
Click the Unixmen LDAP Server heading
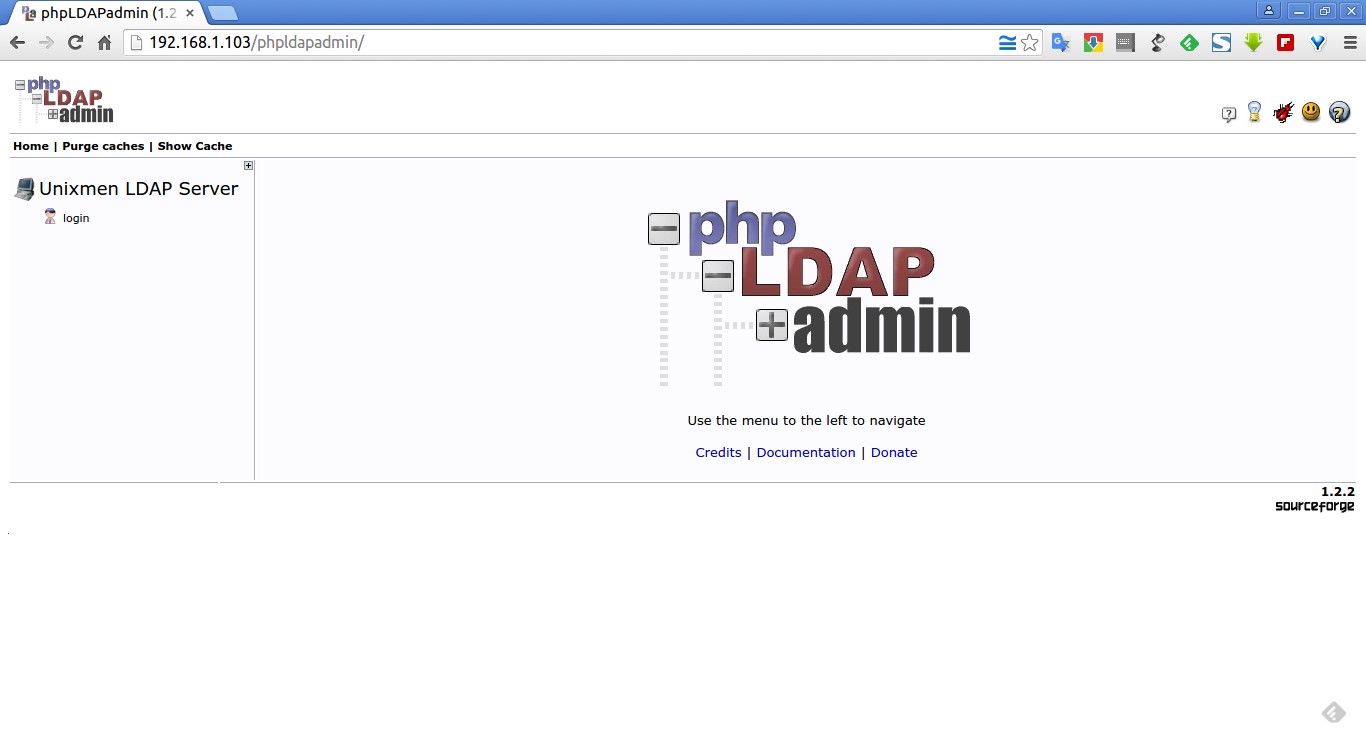coord(138,189)
